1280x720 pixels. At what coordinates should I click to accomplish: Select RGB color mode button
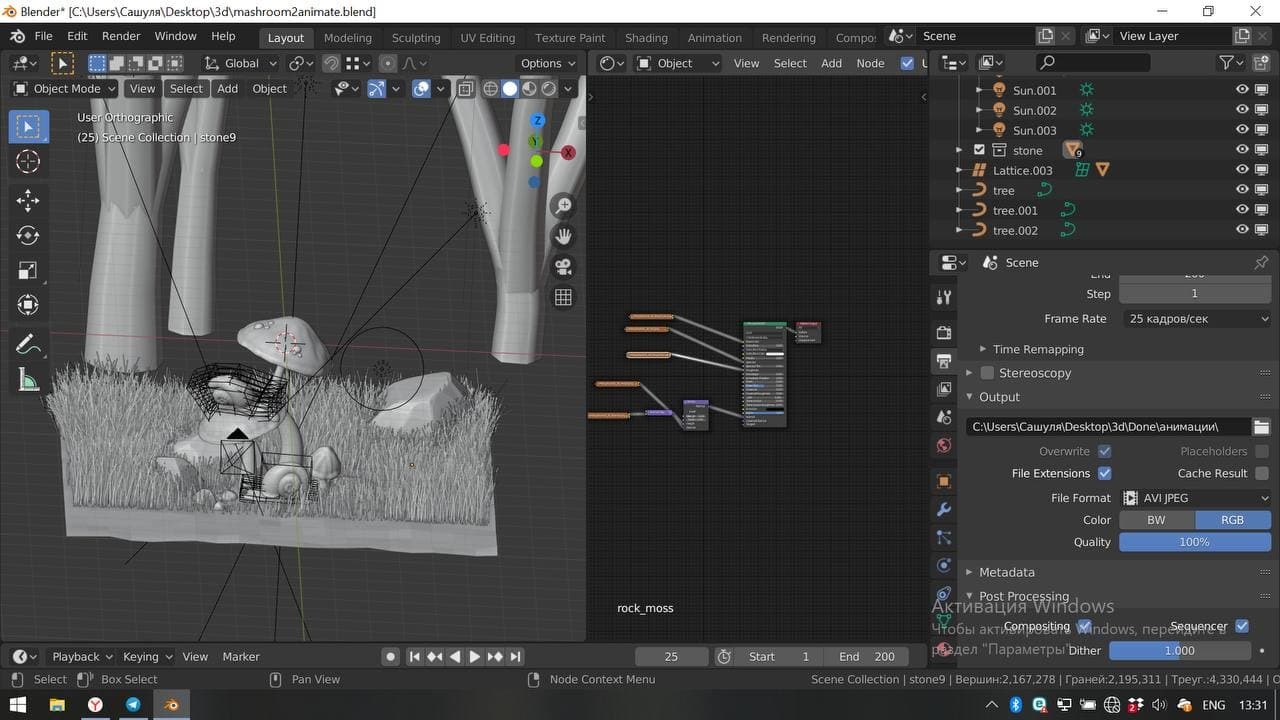tap(1233, 520)
